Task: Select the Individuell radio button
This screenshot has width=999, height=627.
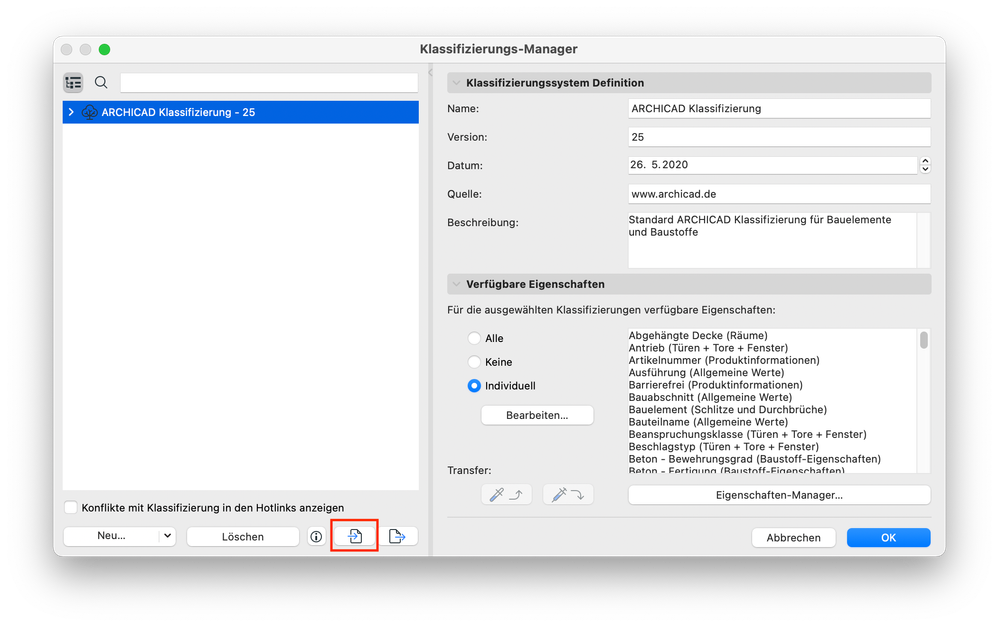Action: (474, 386)
